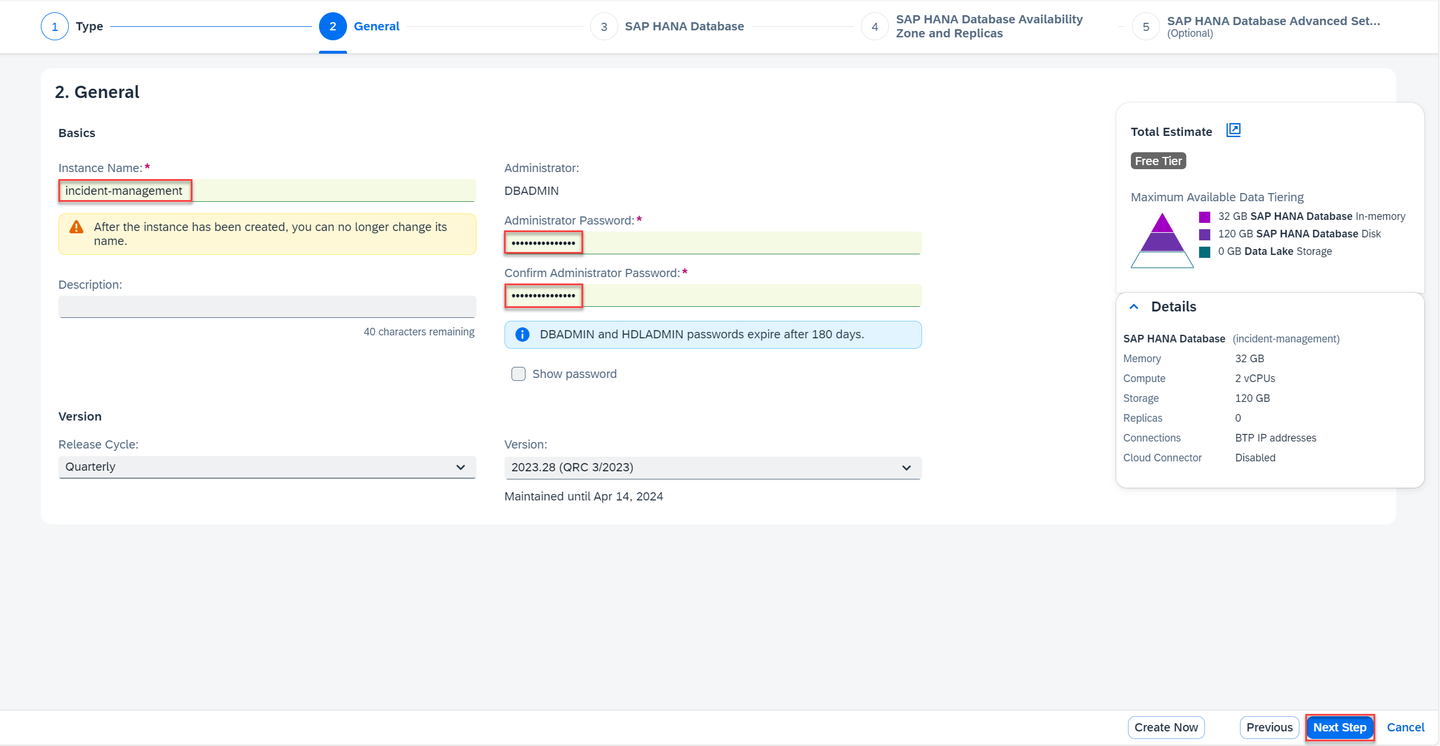Image resolution: width=1440 pixels, height=746 pixels.
Task: Click the Total Estimate heading
Action: point(1171,132)
